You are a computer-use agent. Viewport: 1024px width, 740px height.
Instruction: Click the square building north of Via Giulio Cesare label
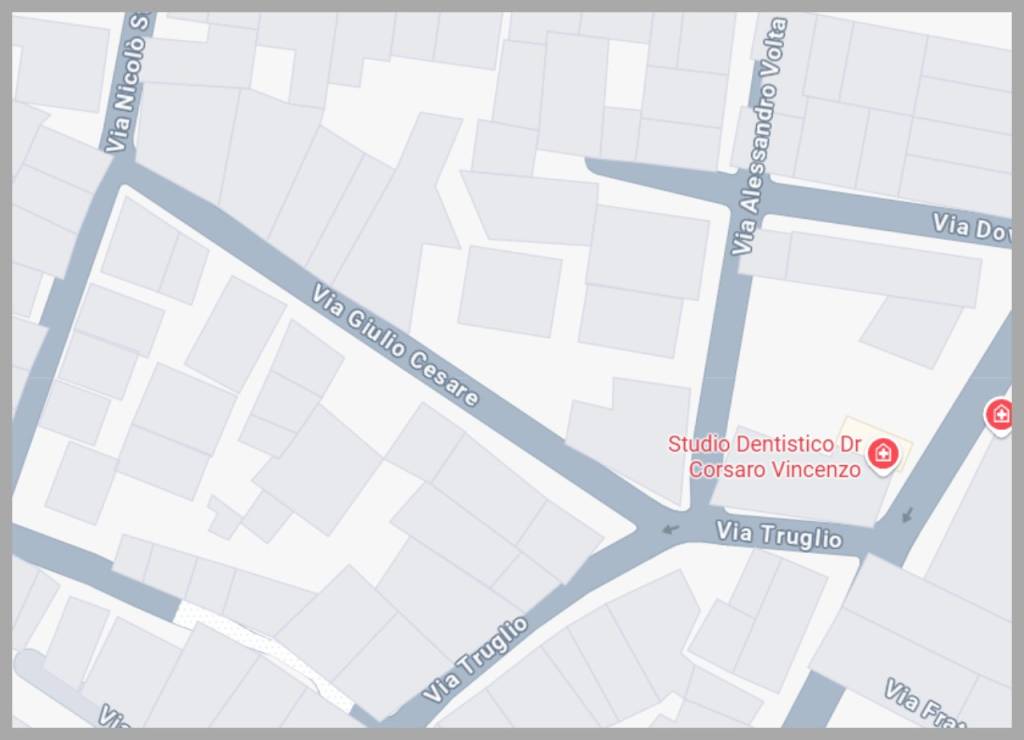[509, 292]
